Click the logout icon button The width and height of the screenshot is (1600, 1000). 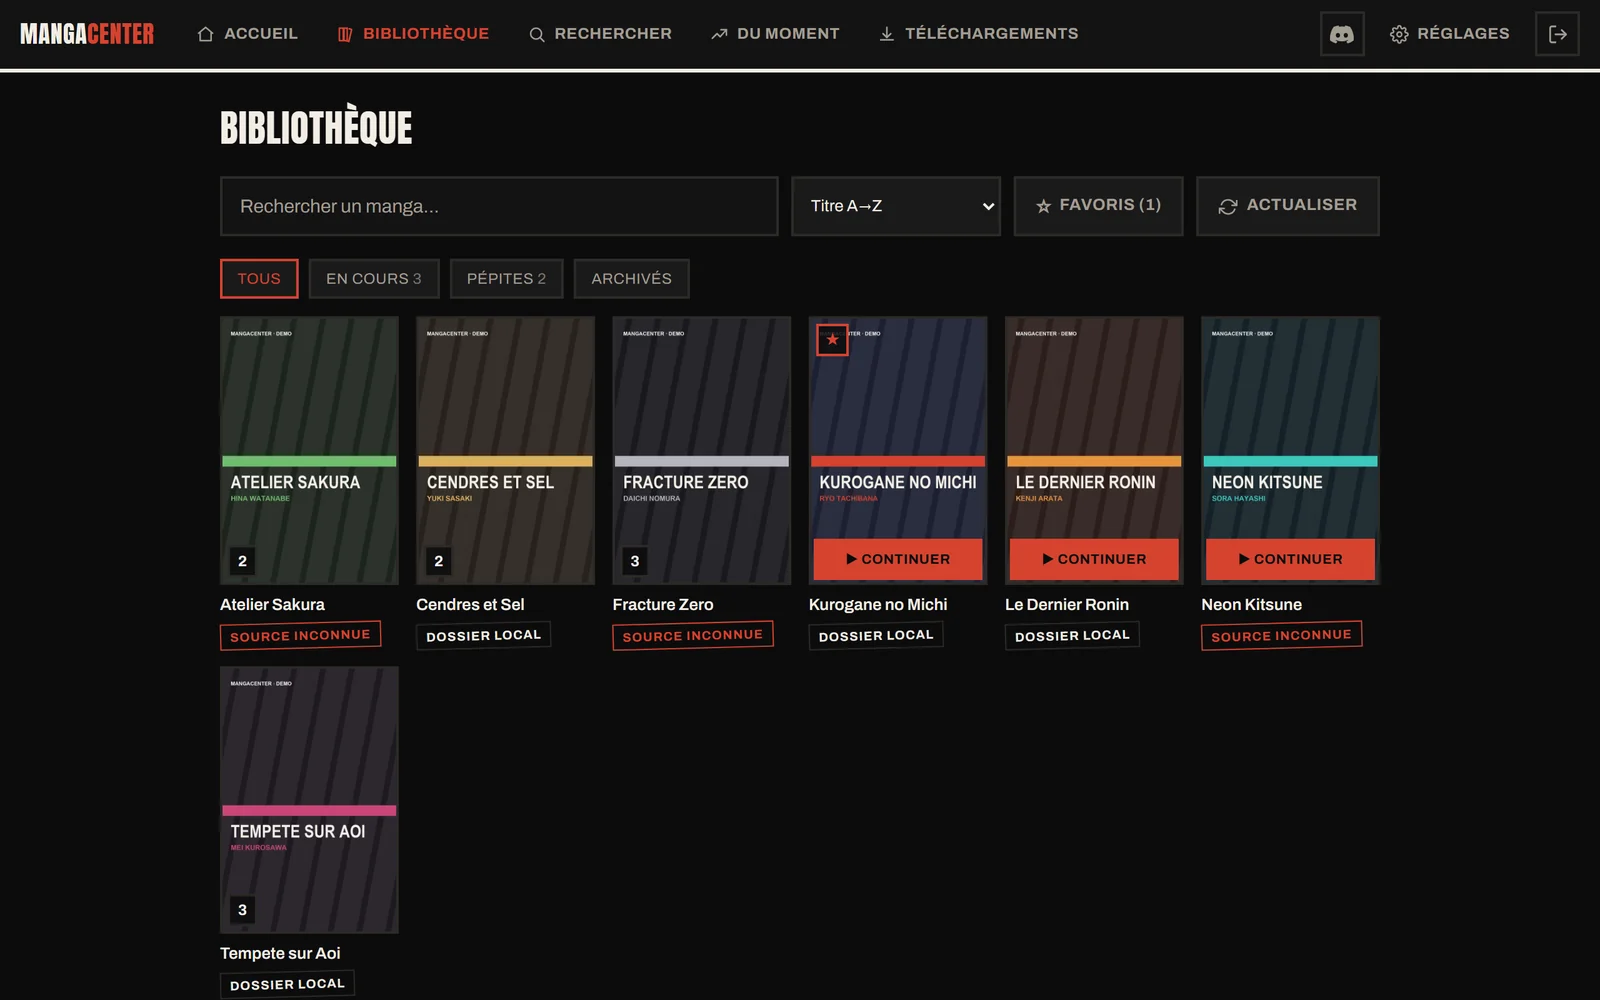1557,34
